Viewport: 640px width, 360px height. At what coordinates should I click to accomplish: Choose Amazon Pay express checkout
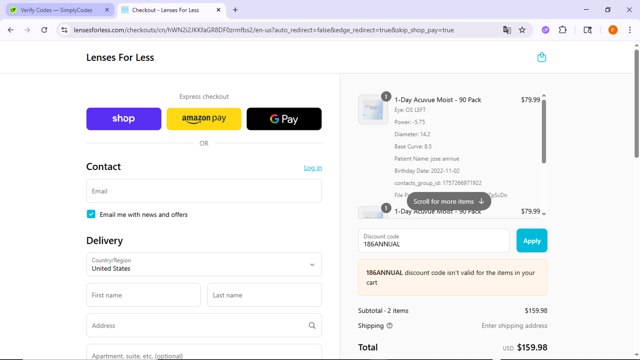tap(204, 119)
